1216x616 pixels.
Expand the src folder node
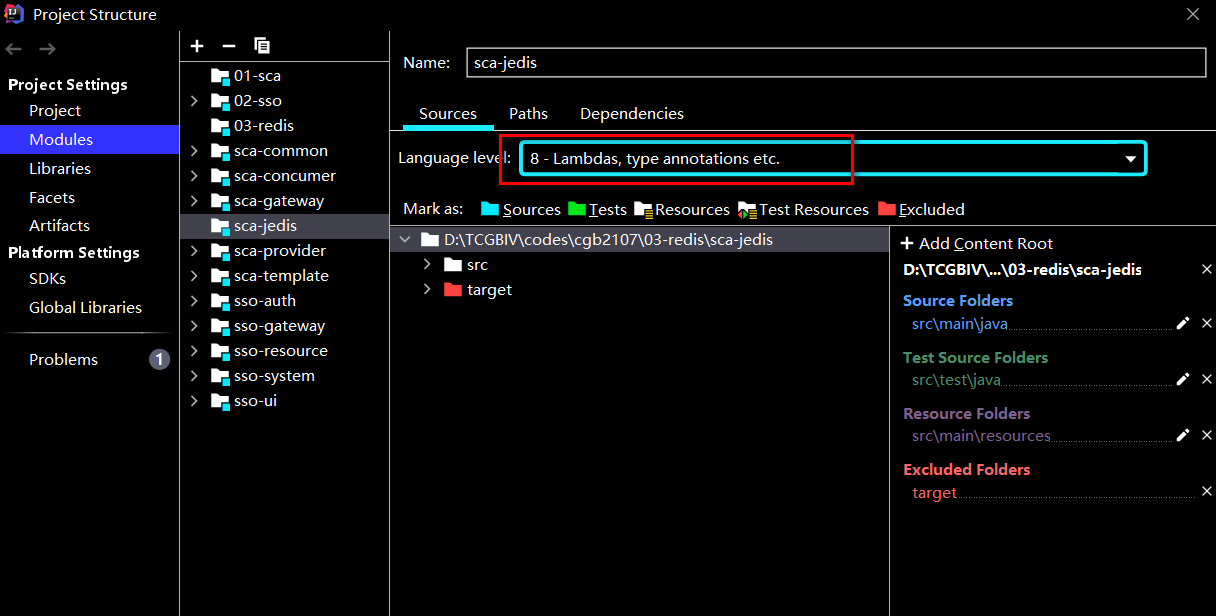click(x=427, y=264)
